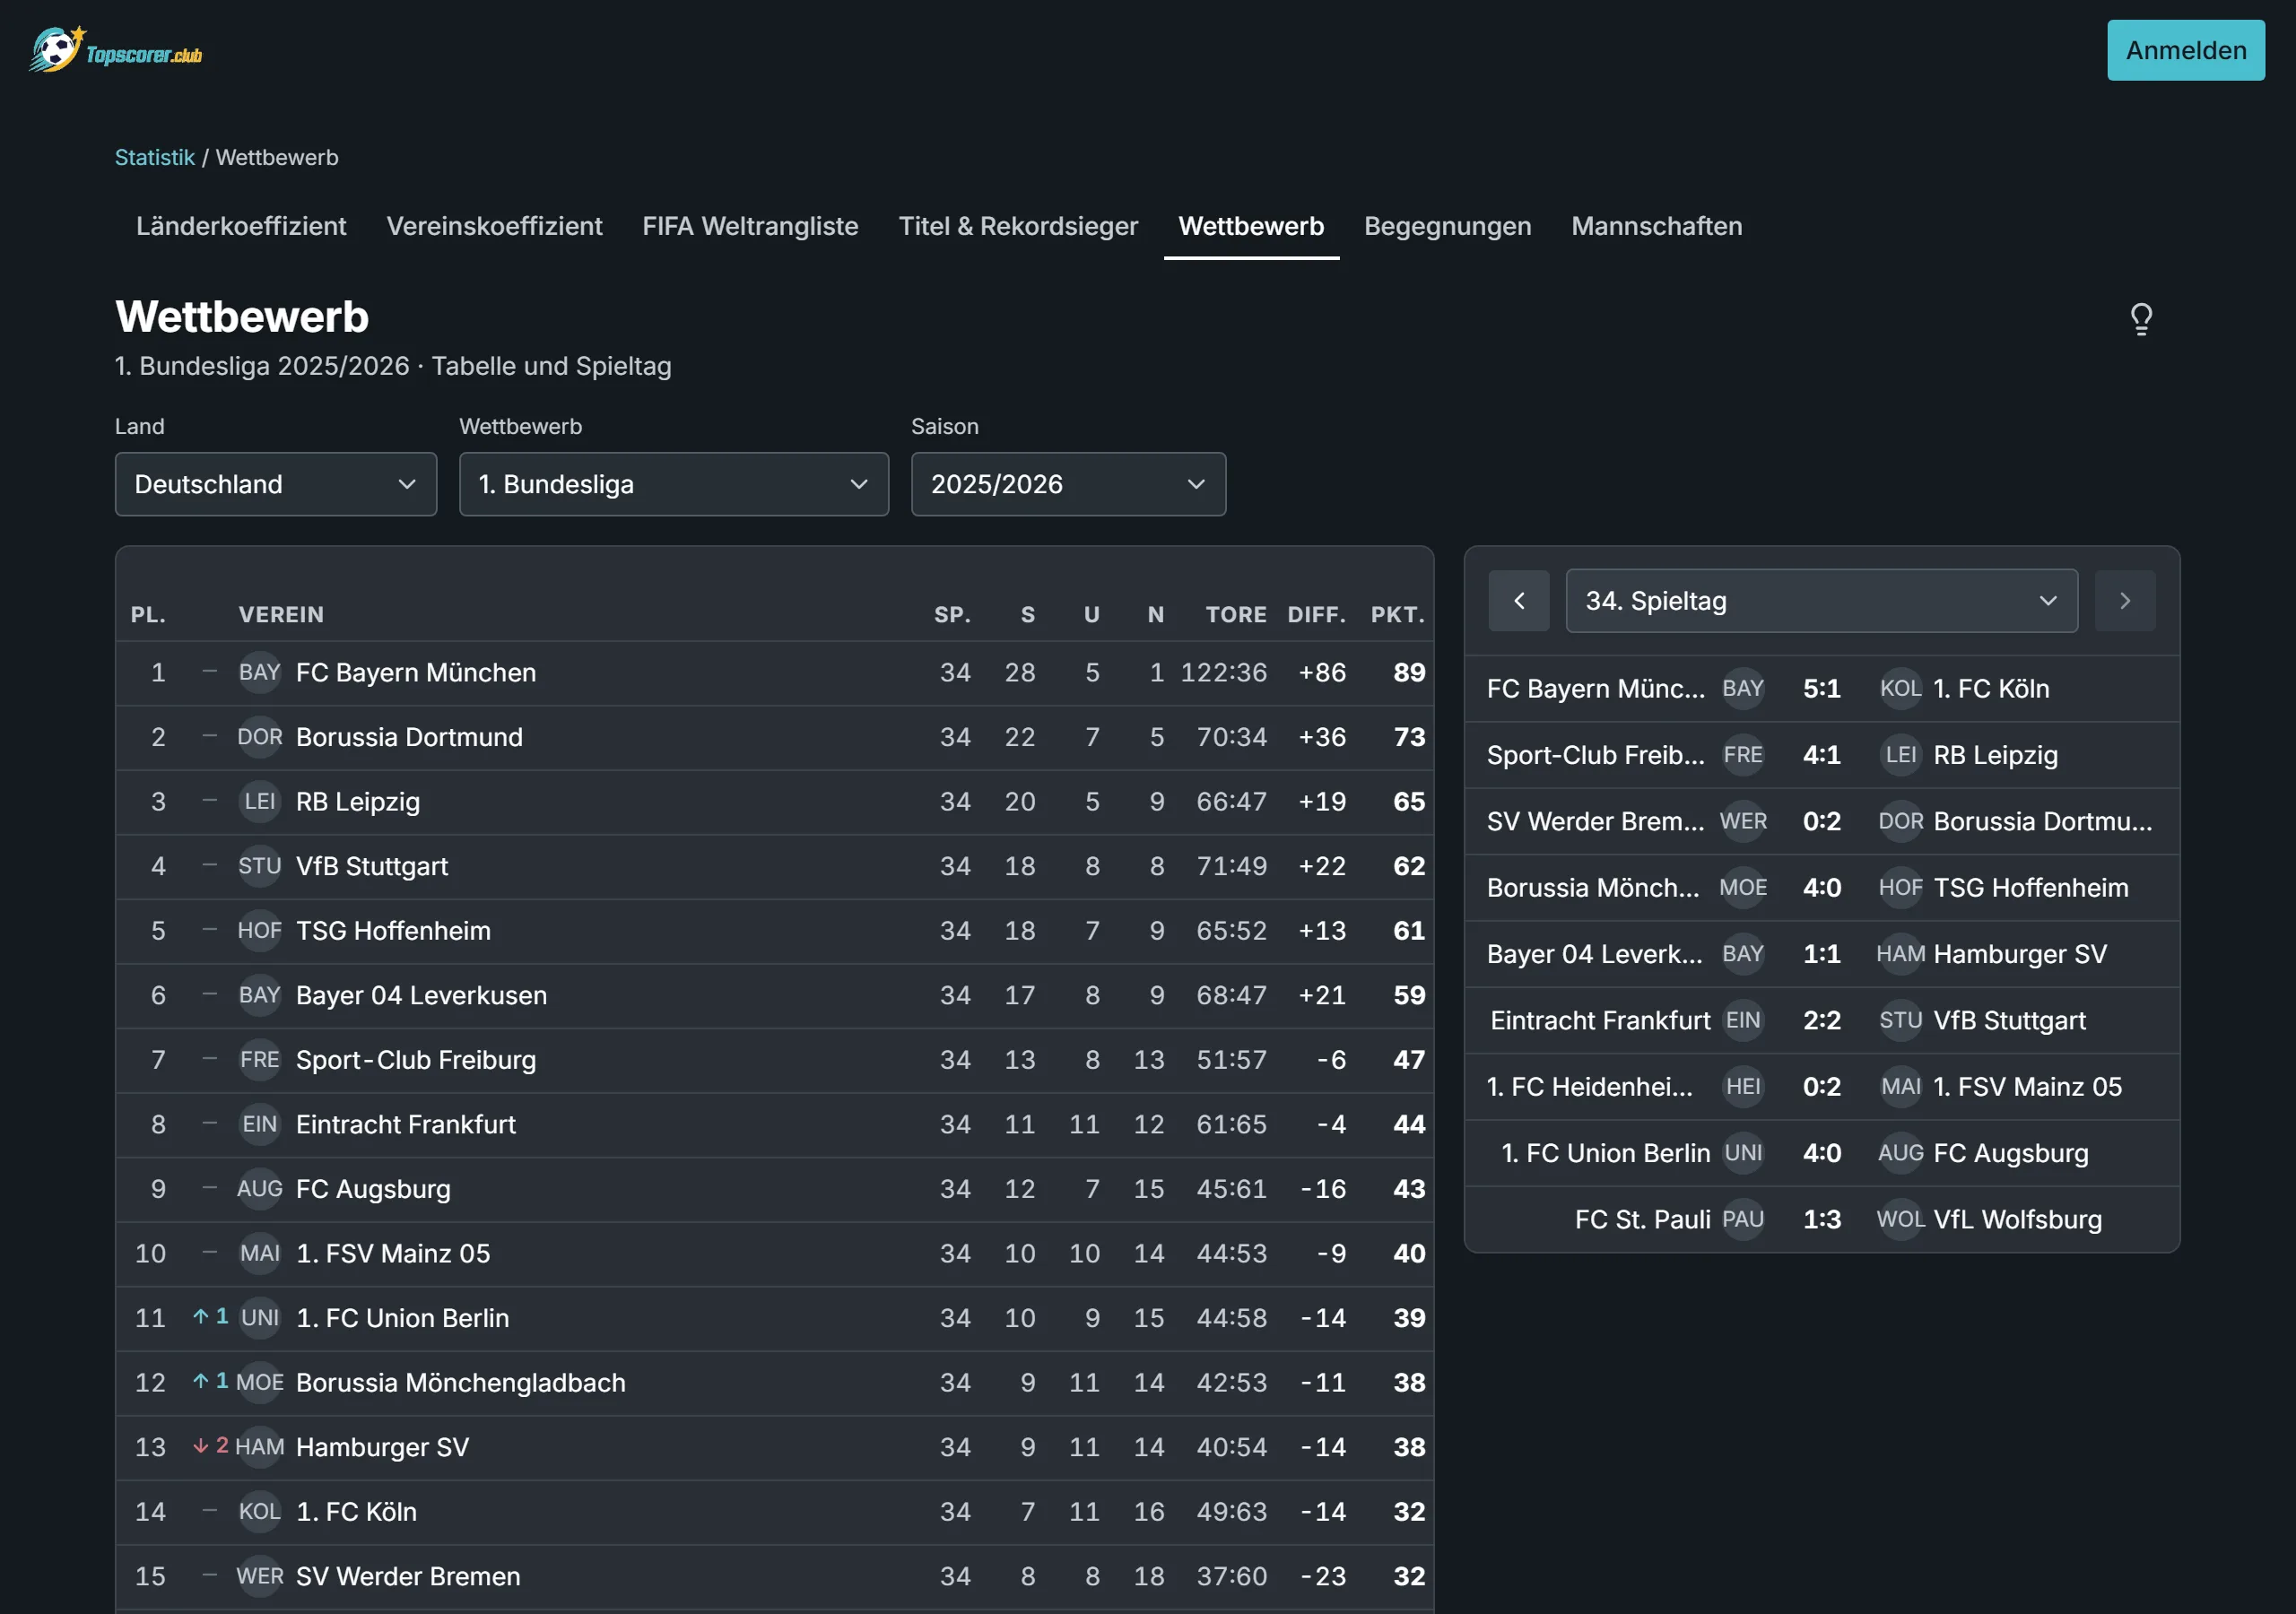Click Bayern München's 89 points value
Viewport: 2296px width, 1614px height.
click(x=1409, y=673)
